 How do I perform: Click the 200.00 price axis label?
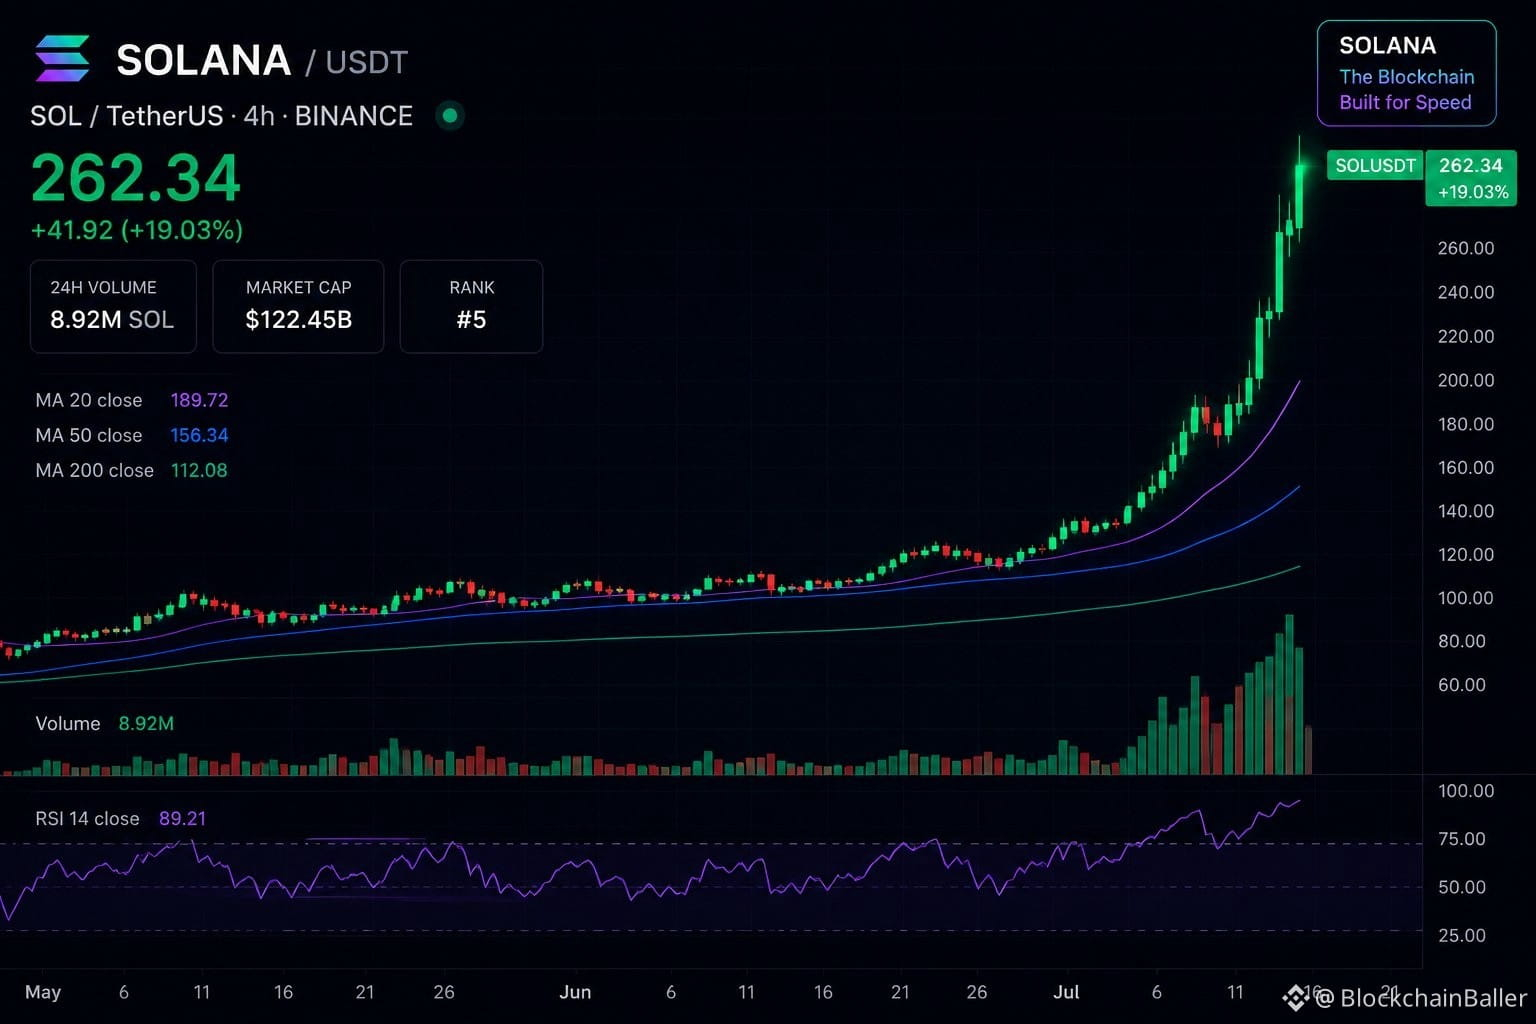click(x=1465, y=380)
